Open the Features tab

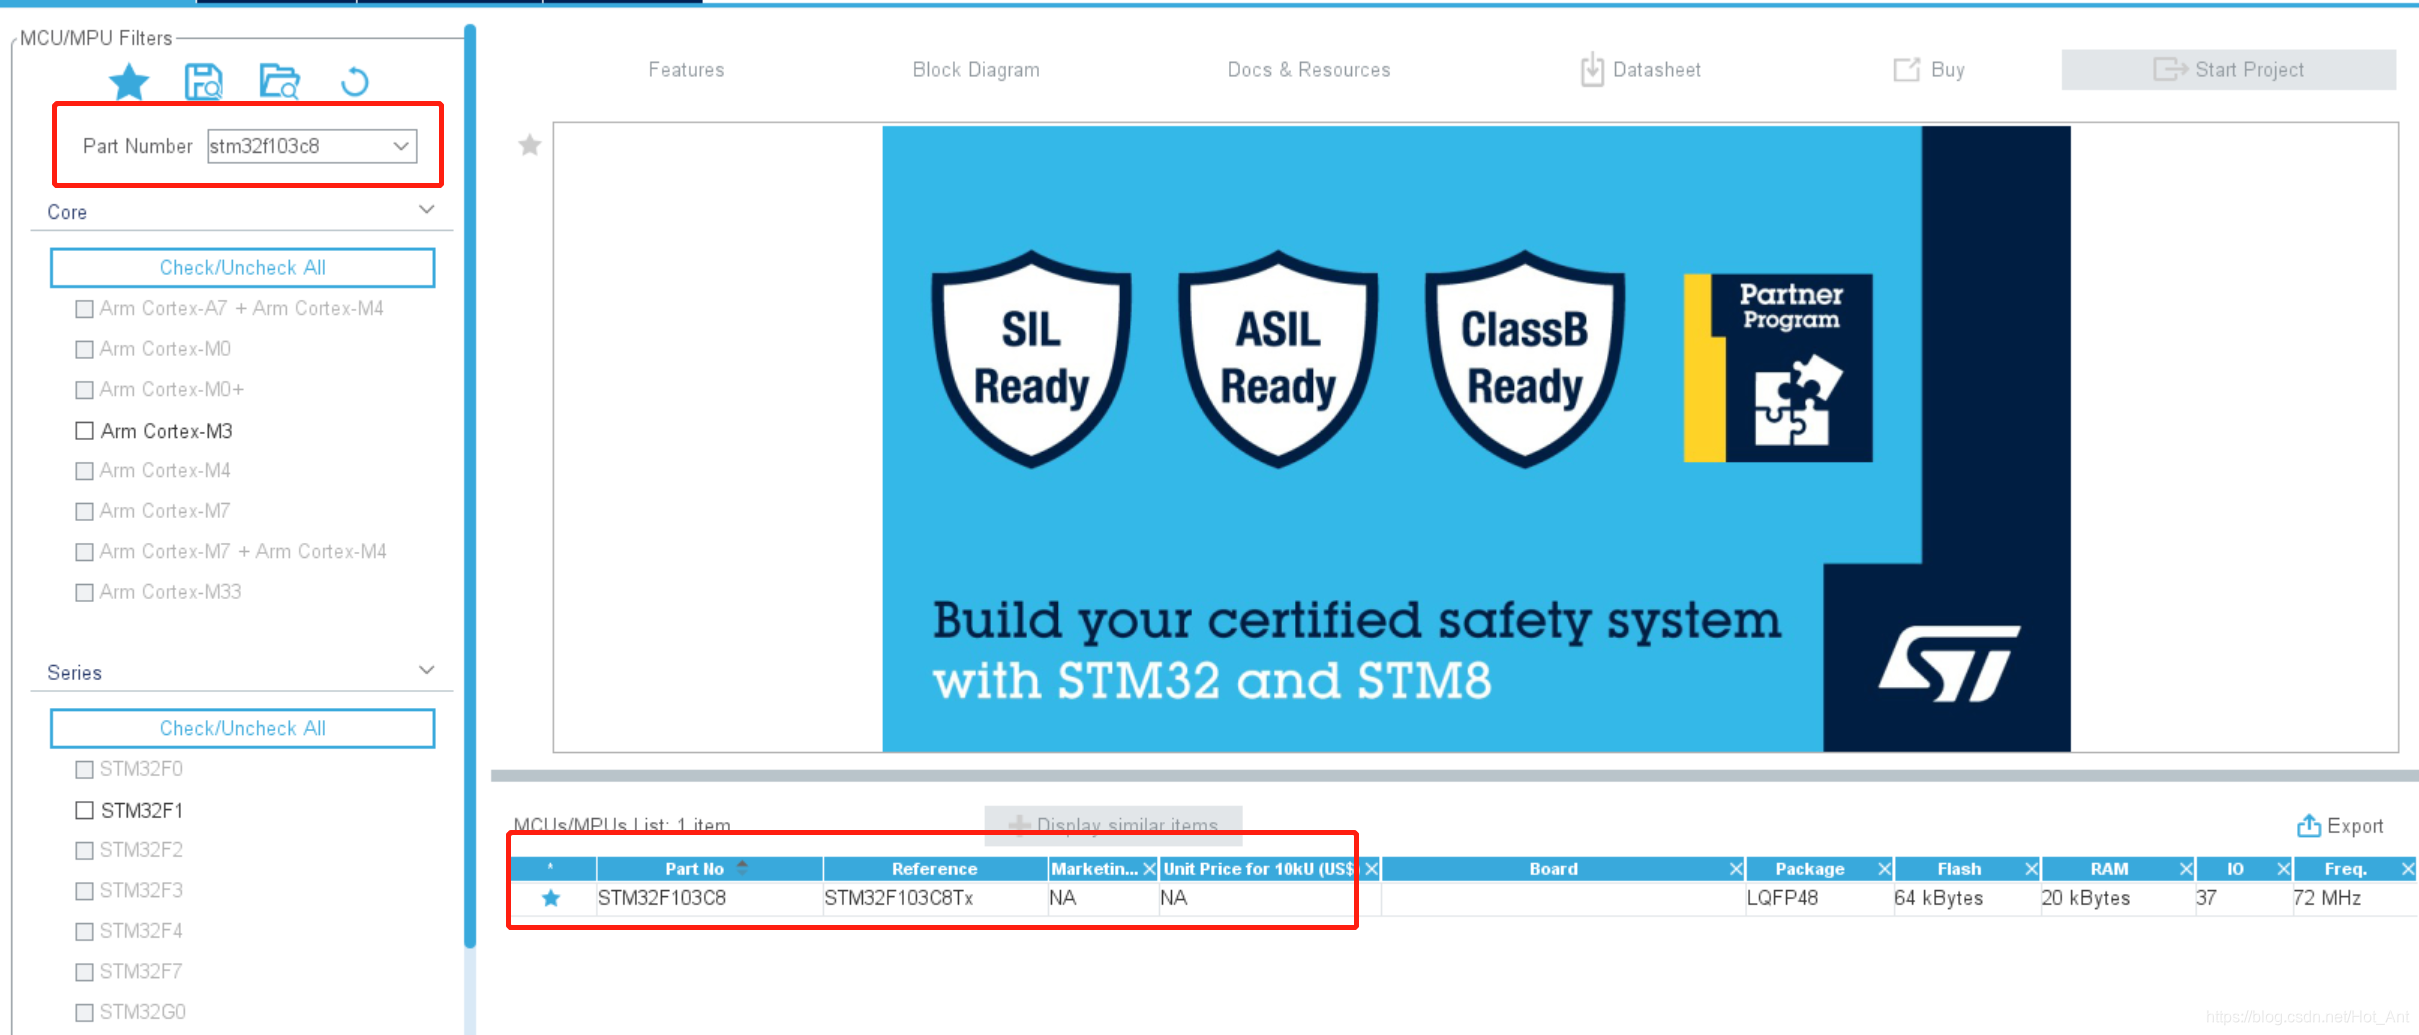coord(686,70)
